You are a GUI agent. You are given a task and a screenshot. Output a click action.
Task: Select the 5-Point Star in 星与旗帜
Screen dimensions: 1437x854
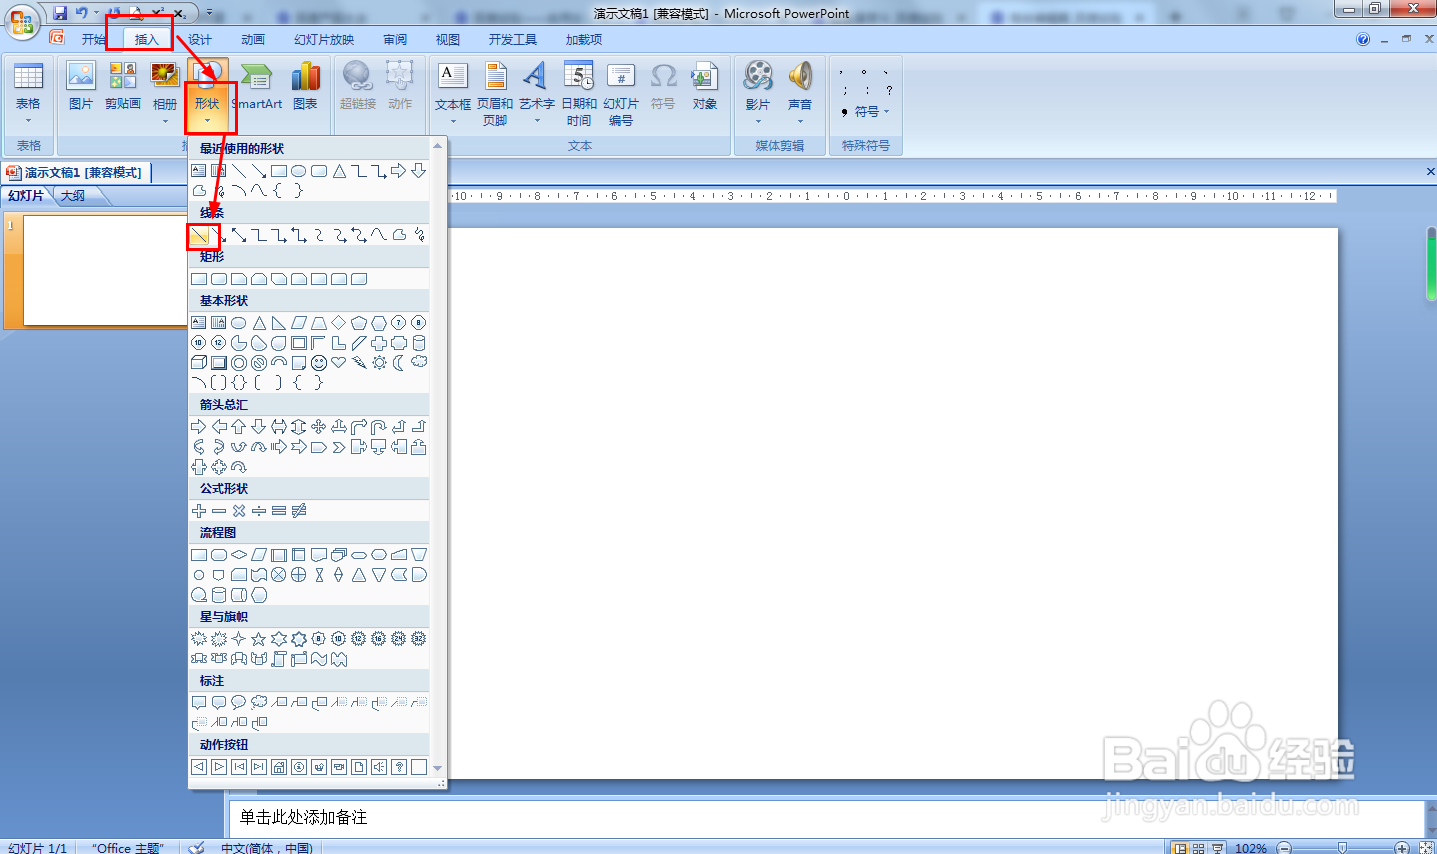(259, 639)
